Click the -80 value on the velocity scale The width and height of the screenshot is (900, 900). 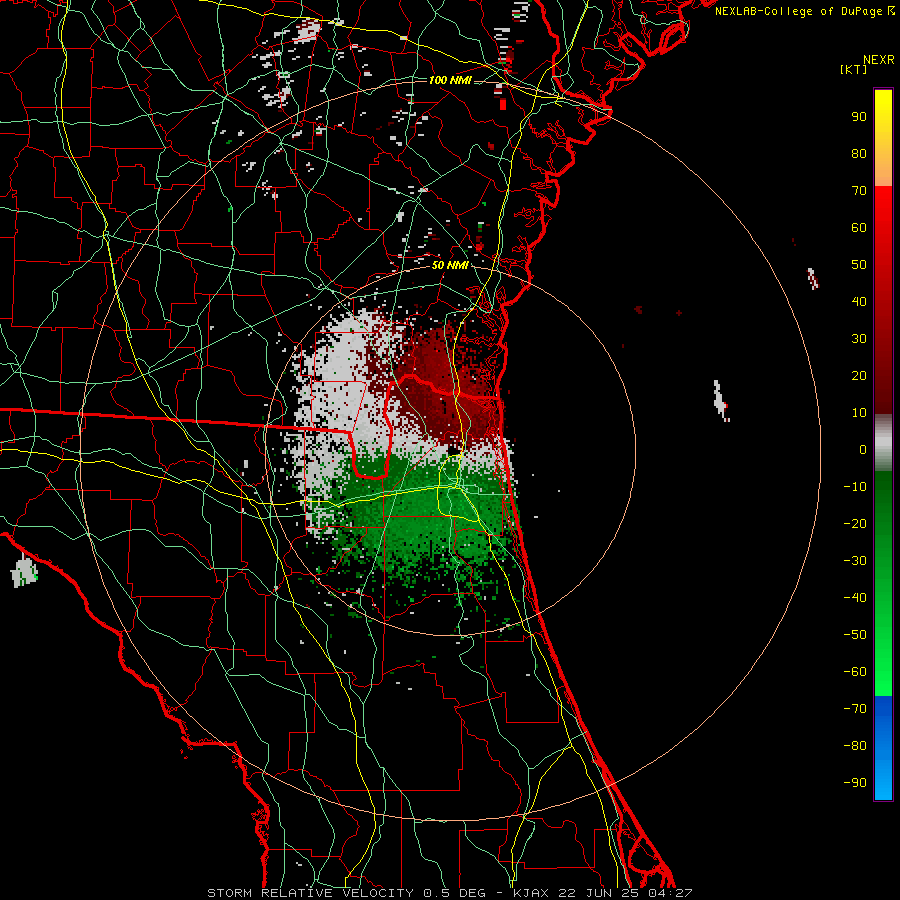pyautogui.click(x=855, y=746)
